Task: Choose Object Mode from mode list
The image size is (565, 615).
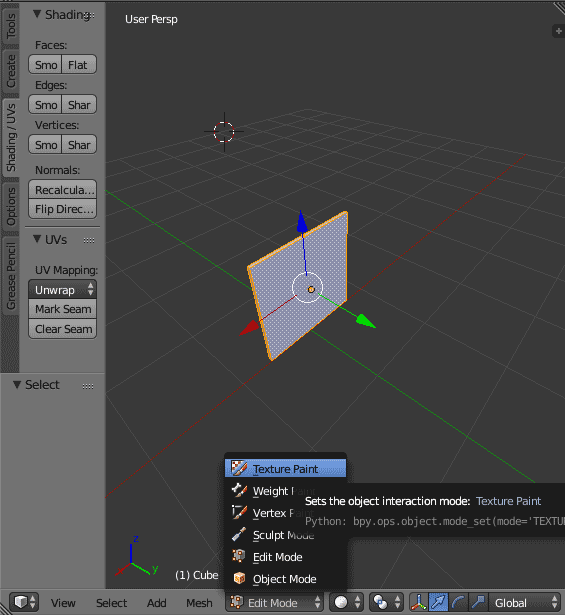Action: tap(285, 578)
